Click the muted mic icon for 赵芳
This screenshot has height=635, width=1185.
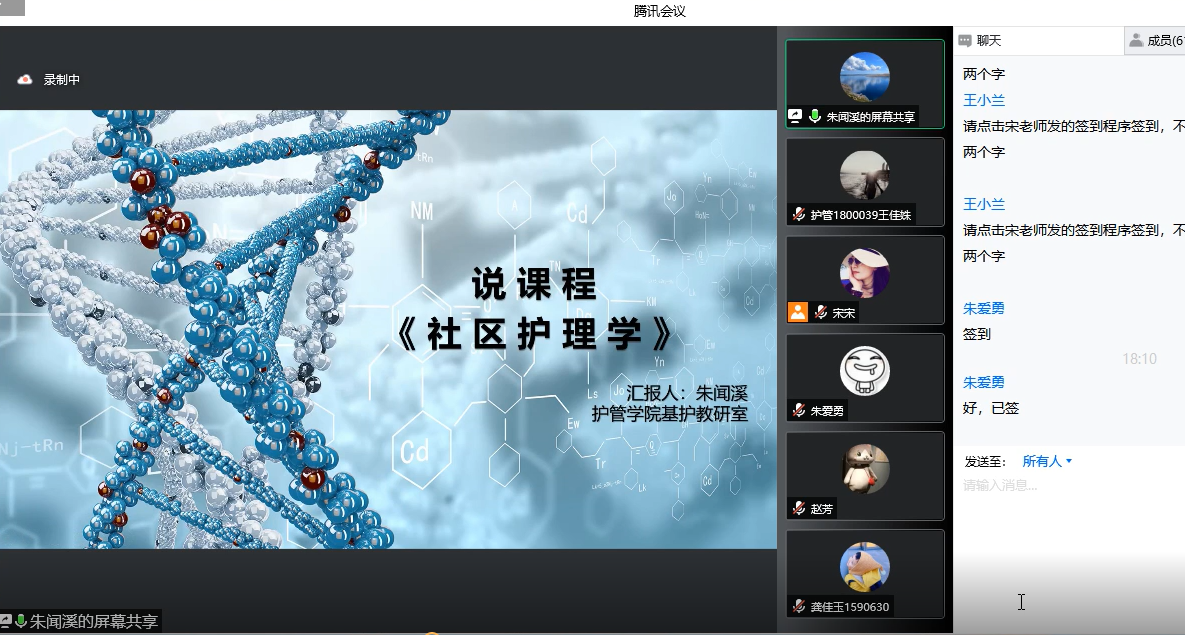[x=799, y=508]
